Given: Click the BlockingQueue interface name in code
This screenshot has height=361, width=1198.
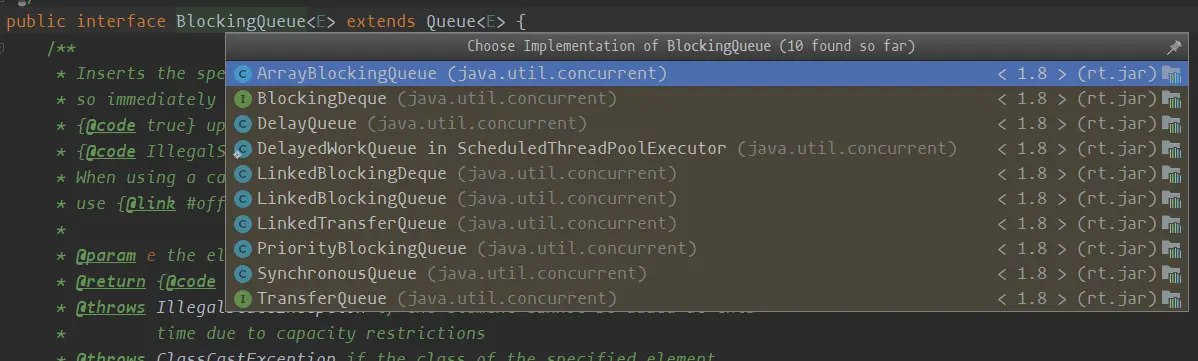Looking at the screenshot, I should [240, 21].
